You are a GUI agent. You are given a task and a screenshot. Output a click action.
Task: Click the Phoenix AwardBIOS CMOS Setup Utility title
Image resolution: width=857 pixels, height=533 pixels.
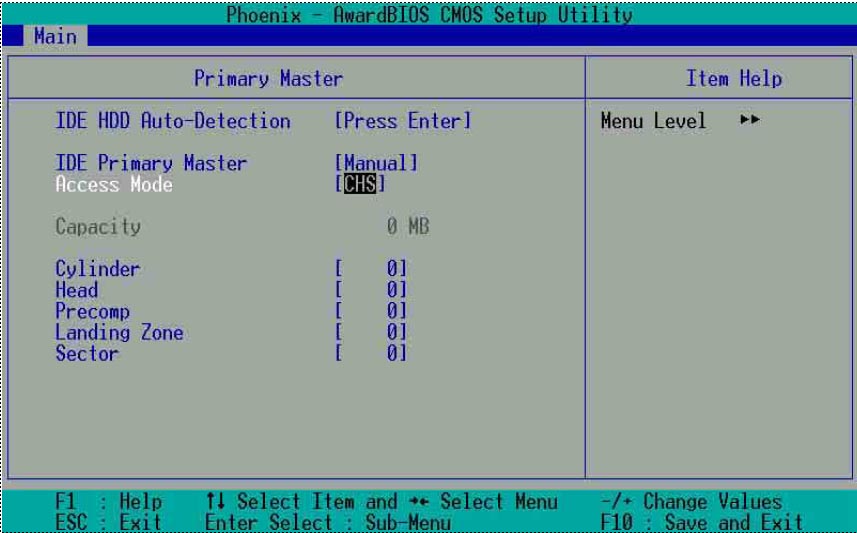point(429,15)
